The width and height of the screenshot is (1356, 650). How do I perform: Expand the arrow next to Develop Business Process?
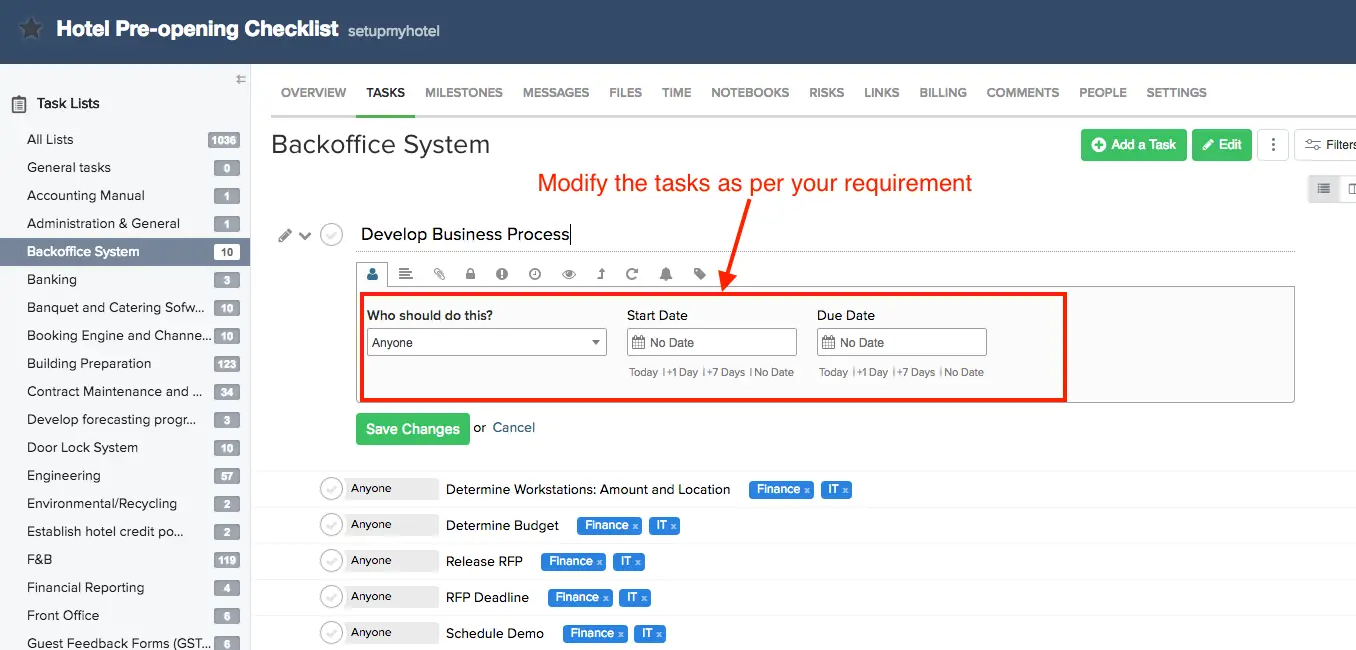[x=306, y=236]
